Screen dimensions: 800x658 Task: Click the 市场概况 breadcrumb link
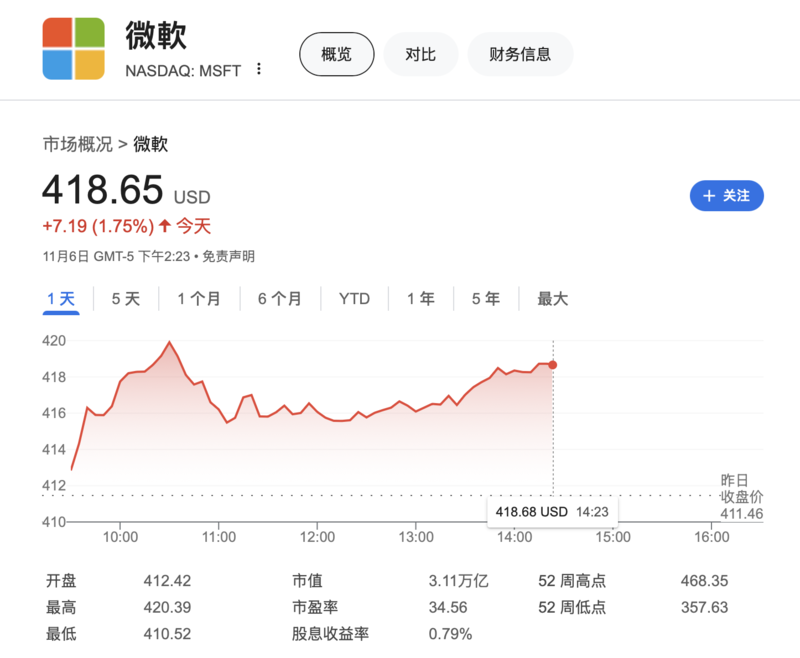click(78, 144)
